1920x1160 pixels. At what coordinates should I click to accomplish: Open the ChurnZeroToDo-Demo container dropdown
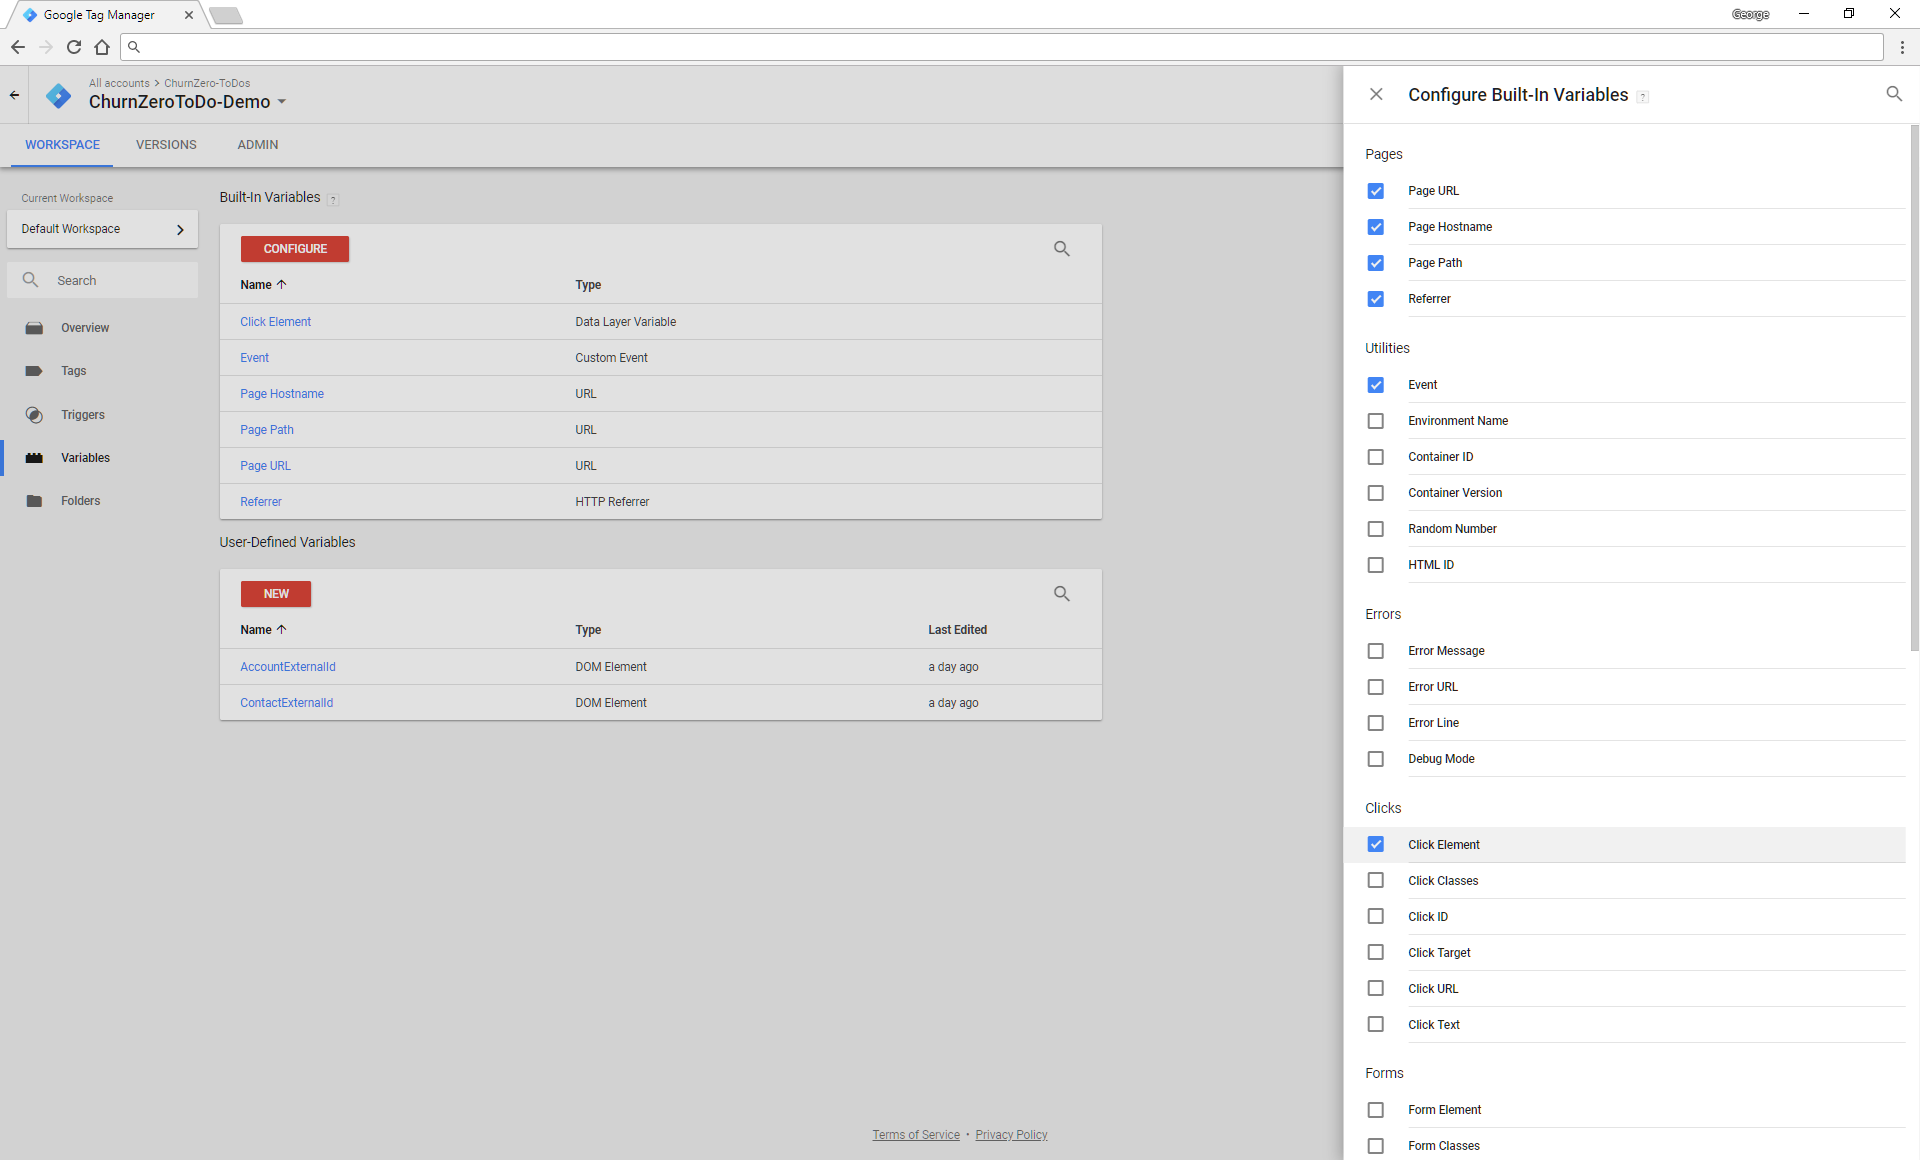click(x=187, y=102)
